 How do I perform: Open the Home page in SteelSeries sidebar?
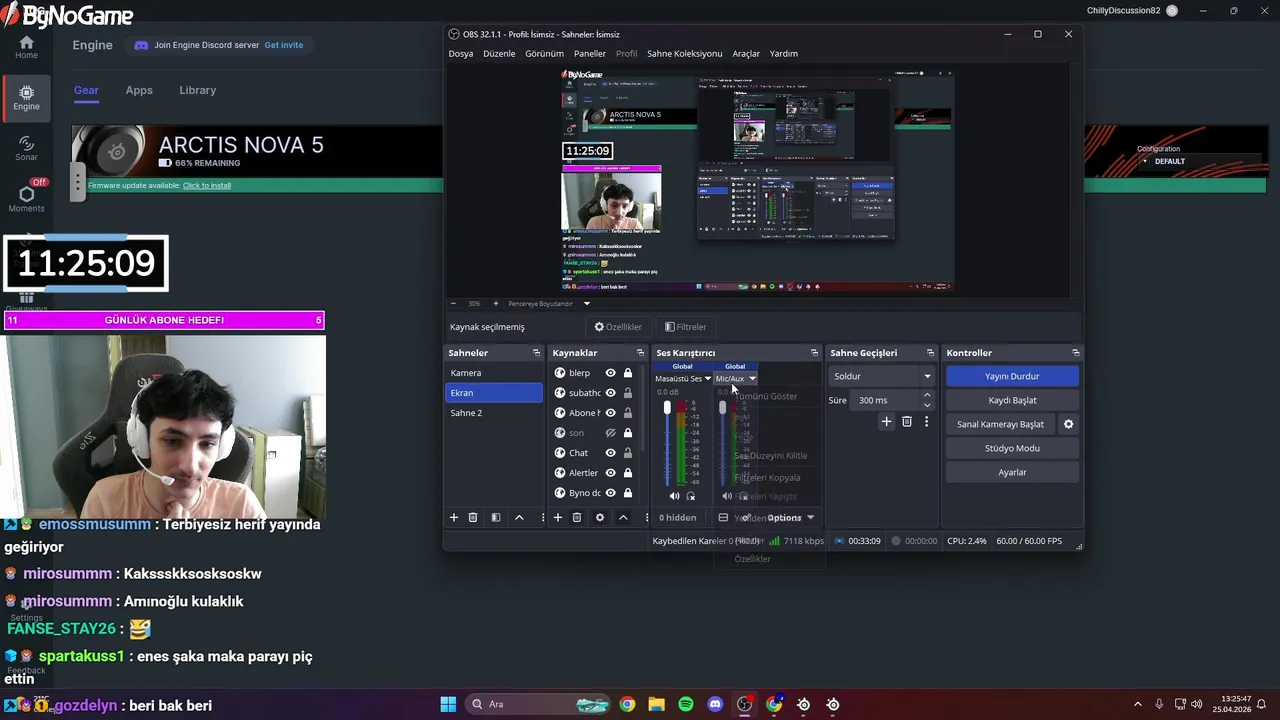26,47
